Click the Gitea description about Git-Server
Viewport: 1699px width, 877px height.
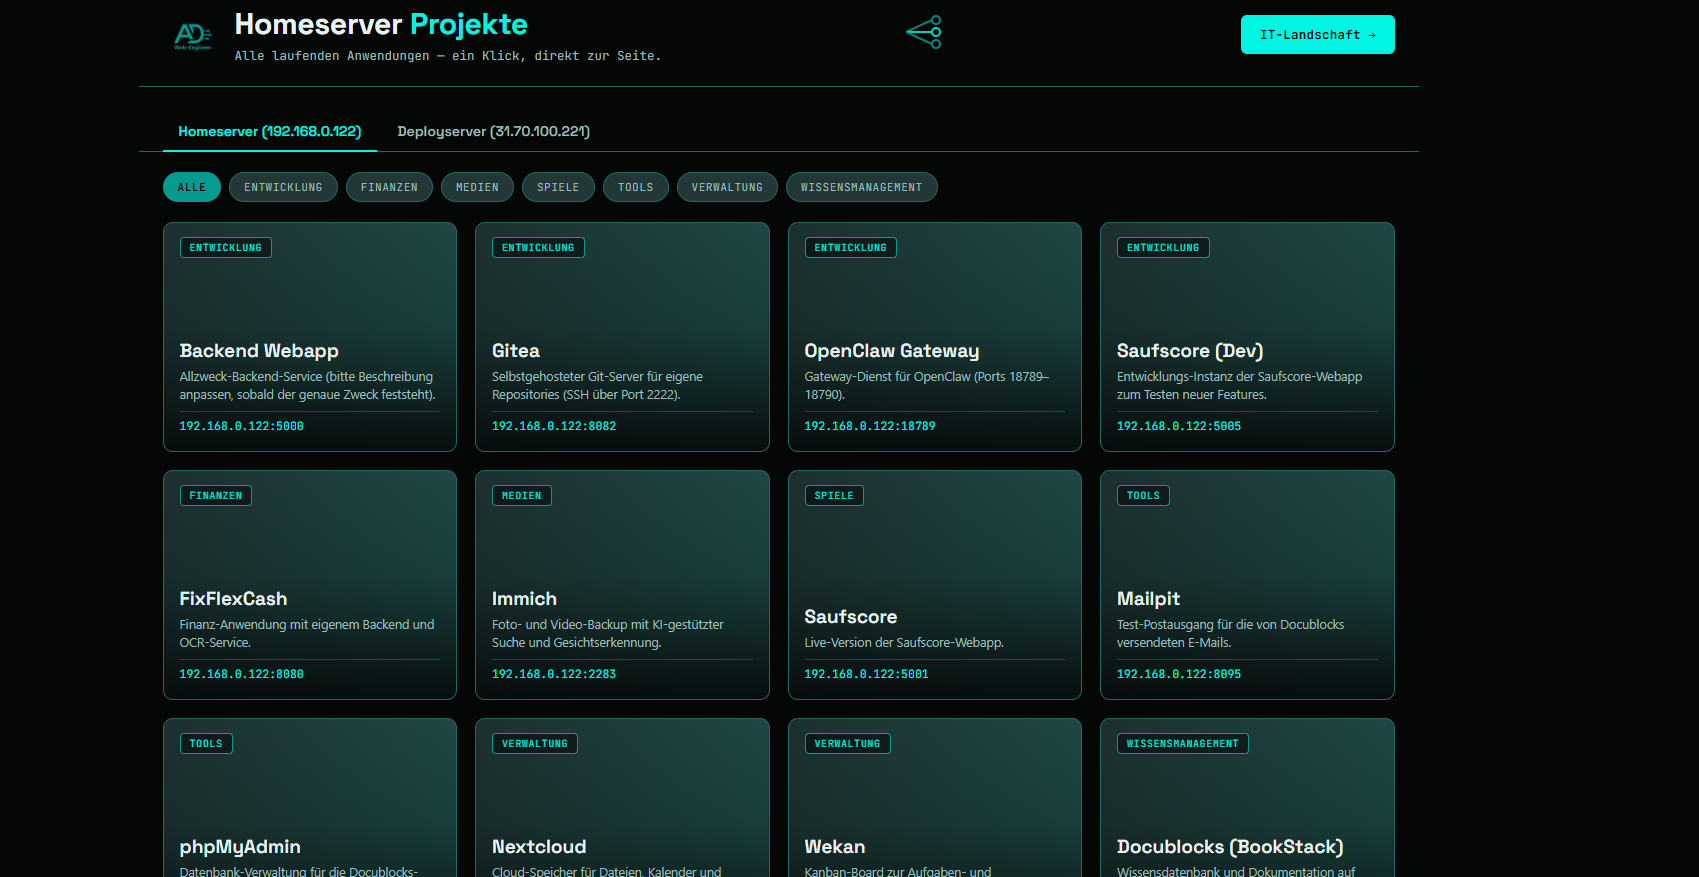click(x=597, y=386)
